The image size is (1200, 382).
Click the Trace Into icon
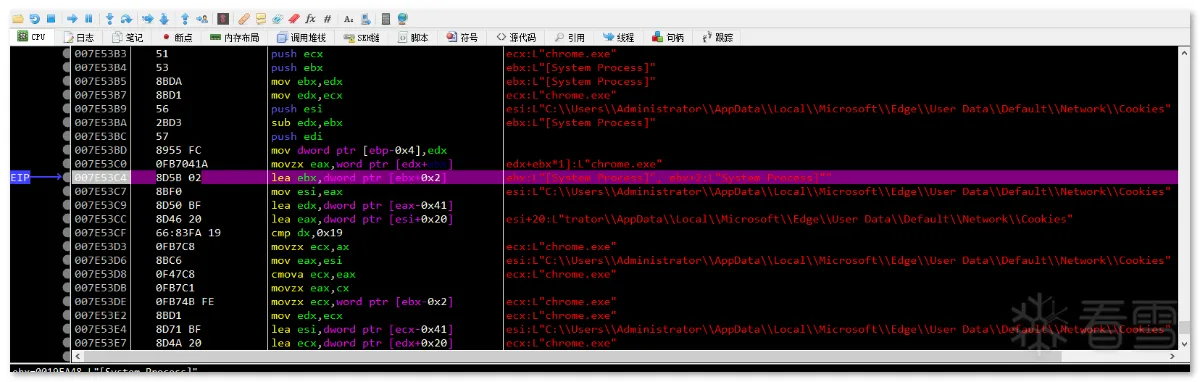[x=147, y=18]
